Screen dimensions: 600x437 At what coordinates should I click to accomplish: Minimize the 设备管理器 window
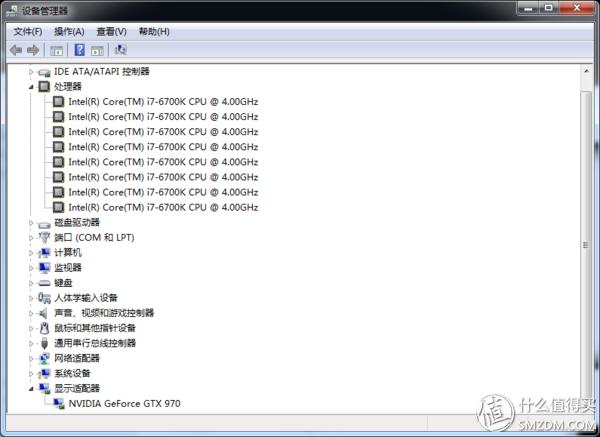(x=529, y=8)
